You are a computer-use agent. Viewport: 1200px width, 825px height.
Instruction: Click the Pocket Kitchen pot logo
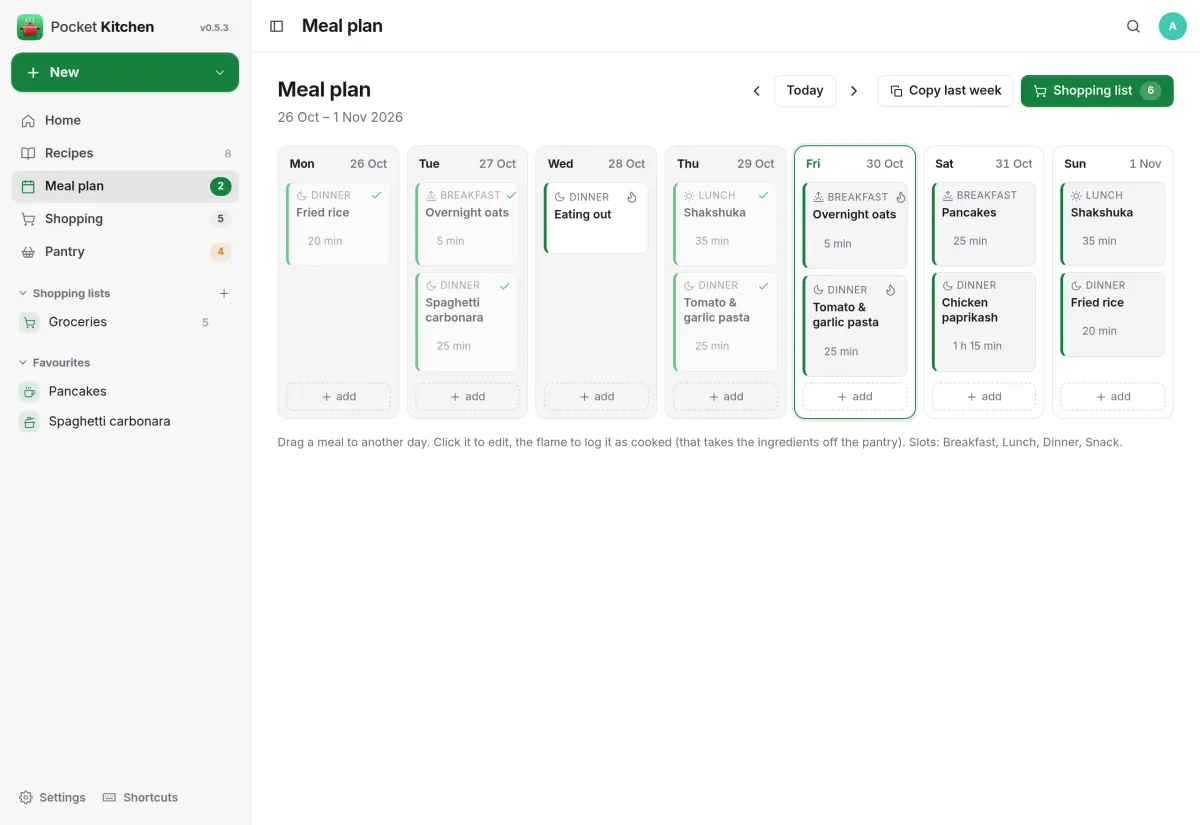pyautogui.click(x=30, y=27)
